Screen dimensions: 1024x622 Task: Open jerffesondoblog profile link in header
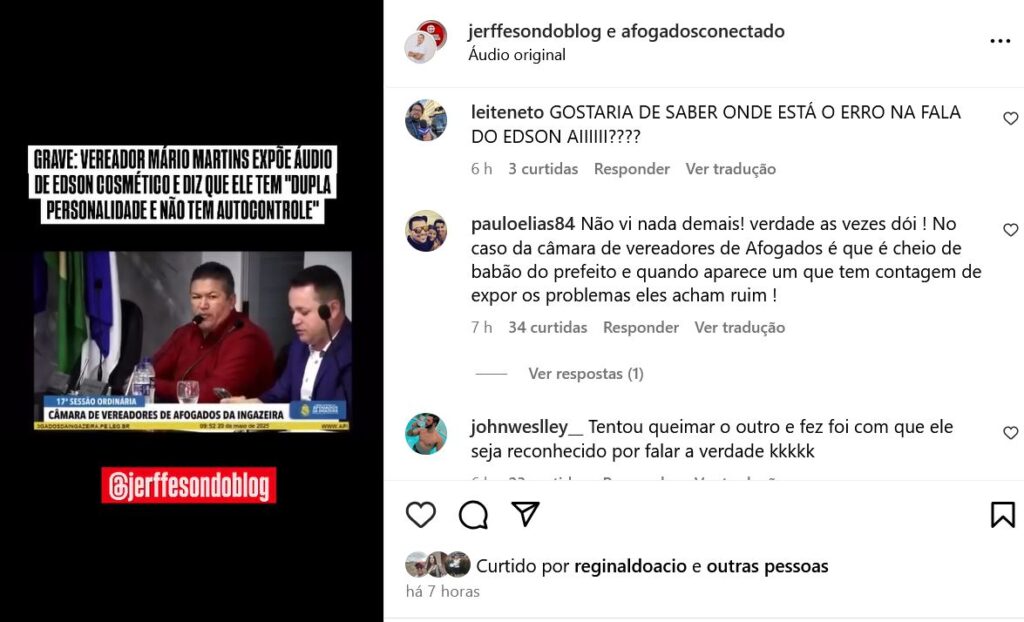pyautogui.click(x=534, y=31)
